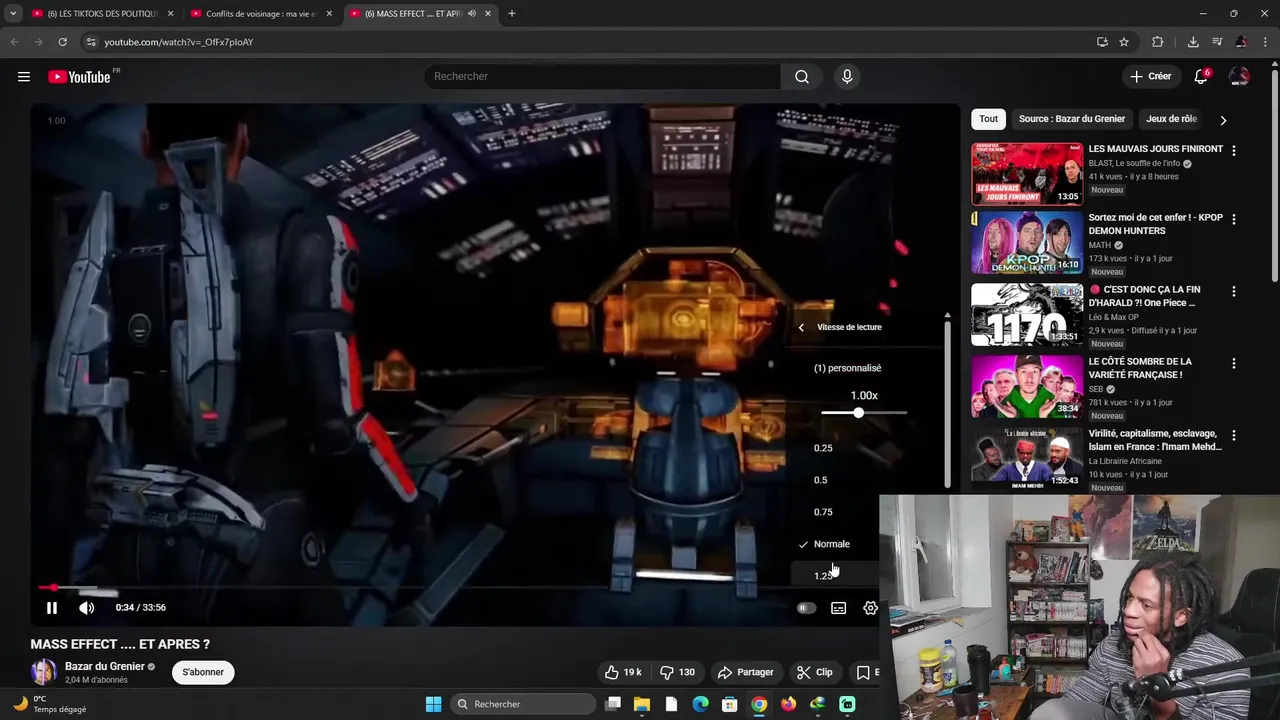The height and width of the screenshot is (720, 1280).
Task: Select the Source : Bazar du Grenier chip
Action: click(1072, 119)
